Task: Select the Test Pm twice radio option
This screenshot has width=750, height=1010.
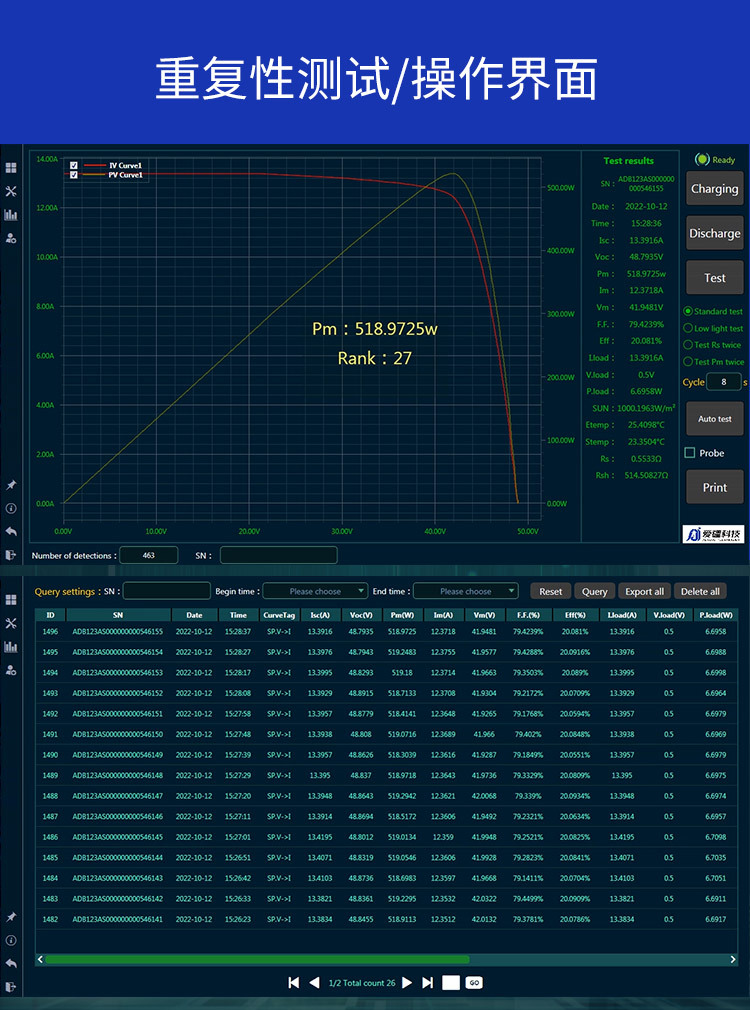Action: pos(688,362)
